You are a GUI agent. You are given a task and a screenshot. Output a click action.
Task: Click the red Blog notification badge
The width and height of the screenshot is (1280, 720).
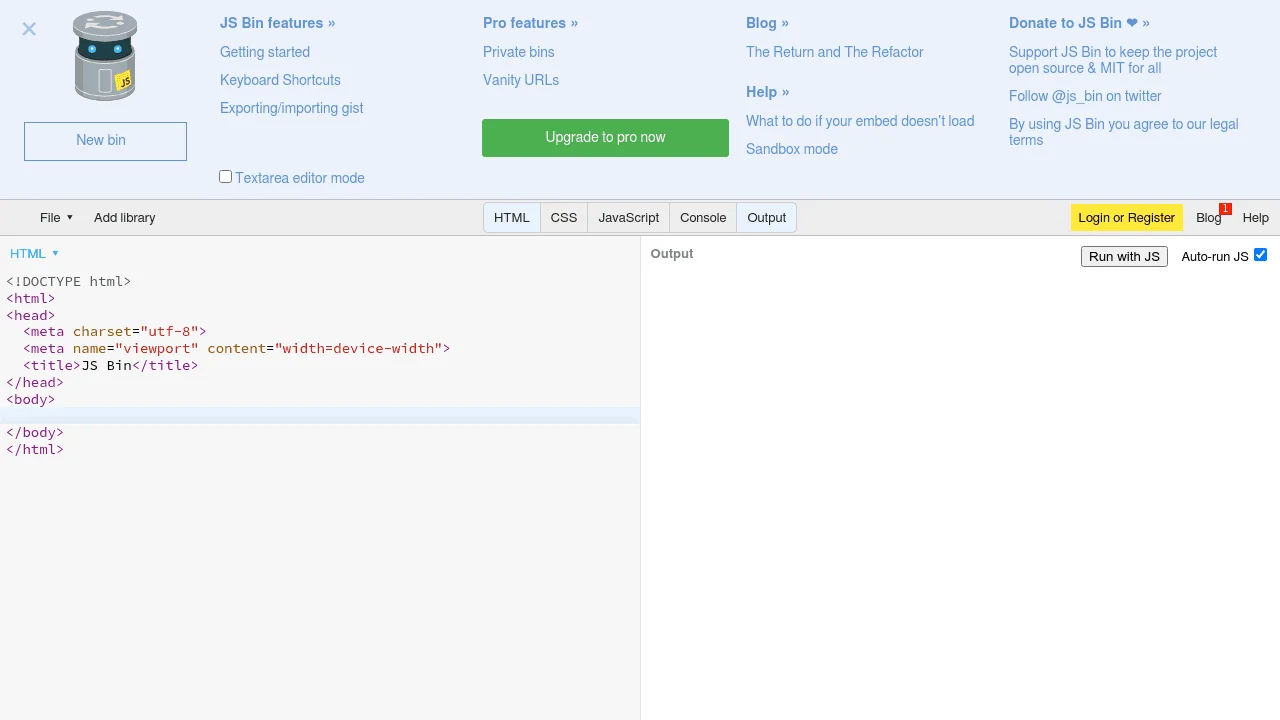1225,209
